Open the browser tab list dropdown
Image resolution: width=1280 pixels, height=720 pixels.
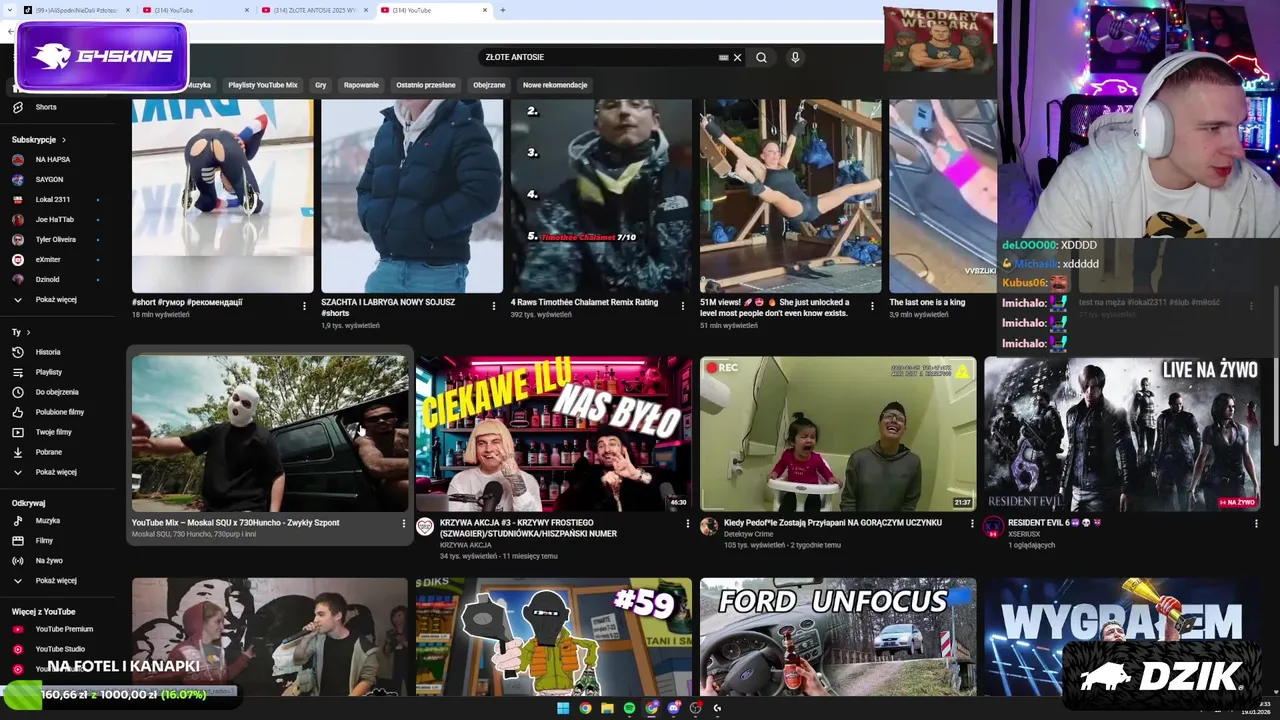11,10
